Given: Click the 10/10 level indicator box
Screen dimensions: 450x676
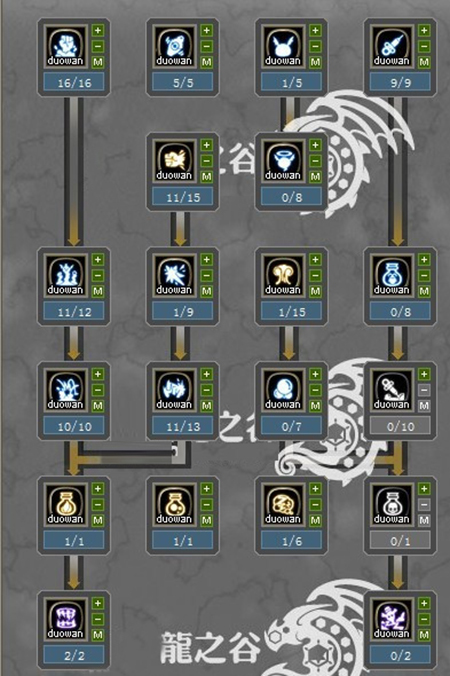Looking at the screenshot, I should coord(74,426).
